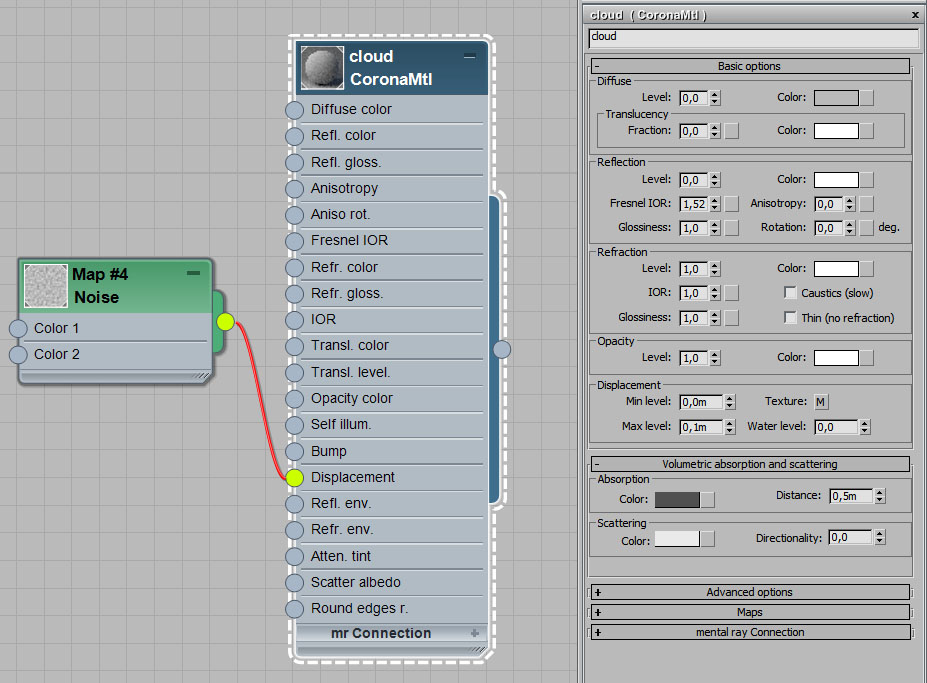
Task: Click the Color 1 socket on Noise node
Action: click(18, 329)
